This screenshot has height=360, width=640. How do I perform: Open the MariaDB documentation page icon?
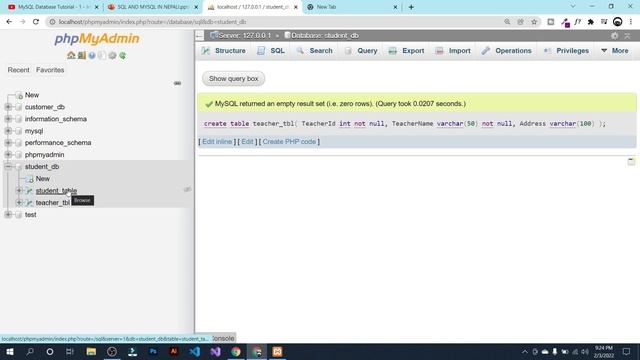(102, 55)
